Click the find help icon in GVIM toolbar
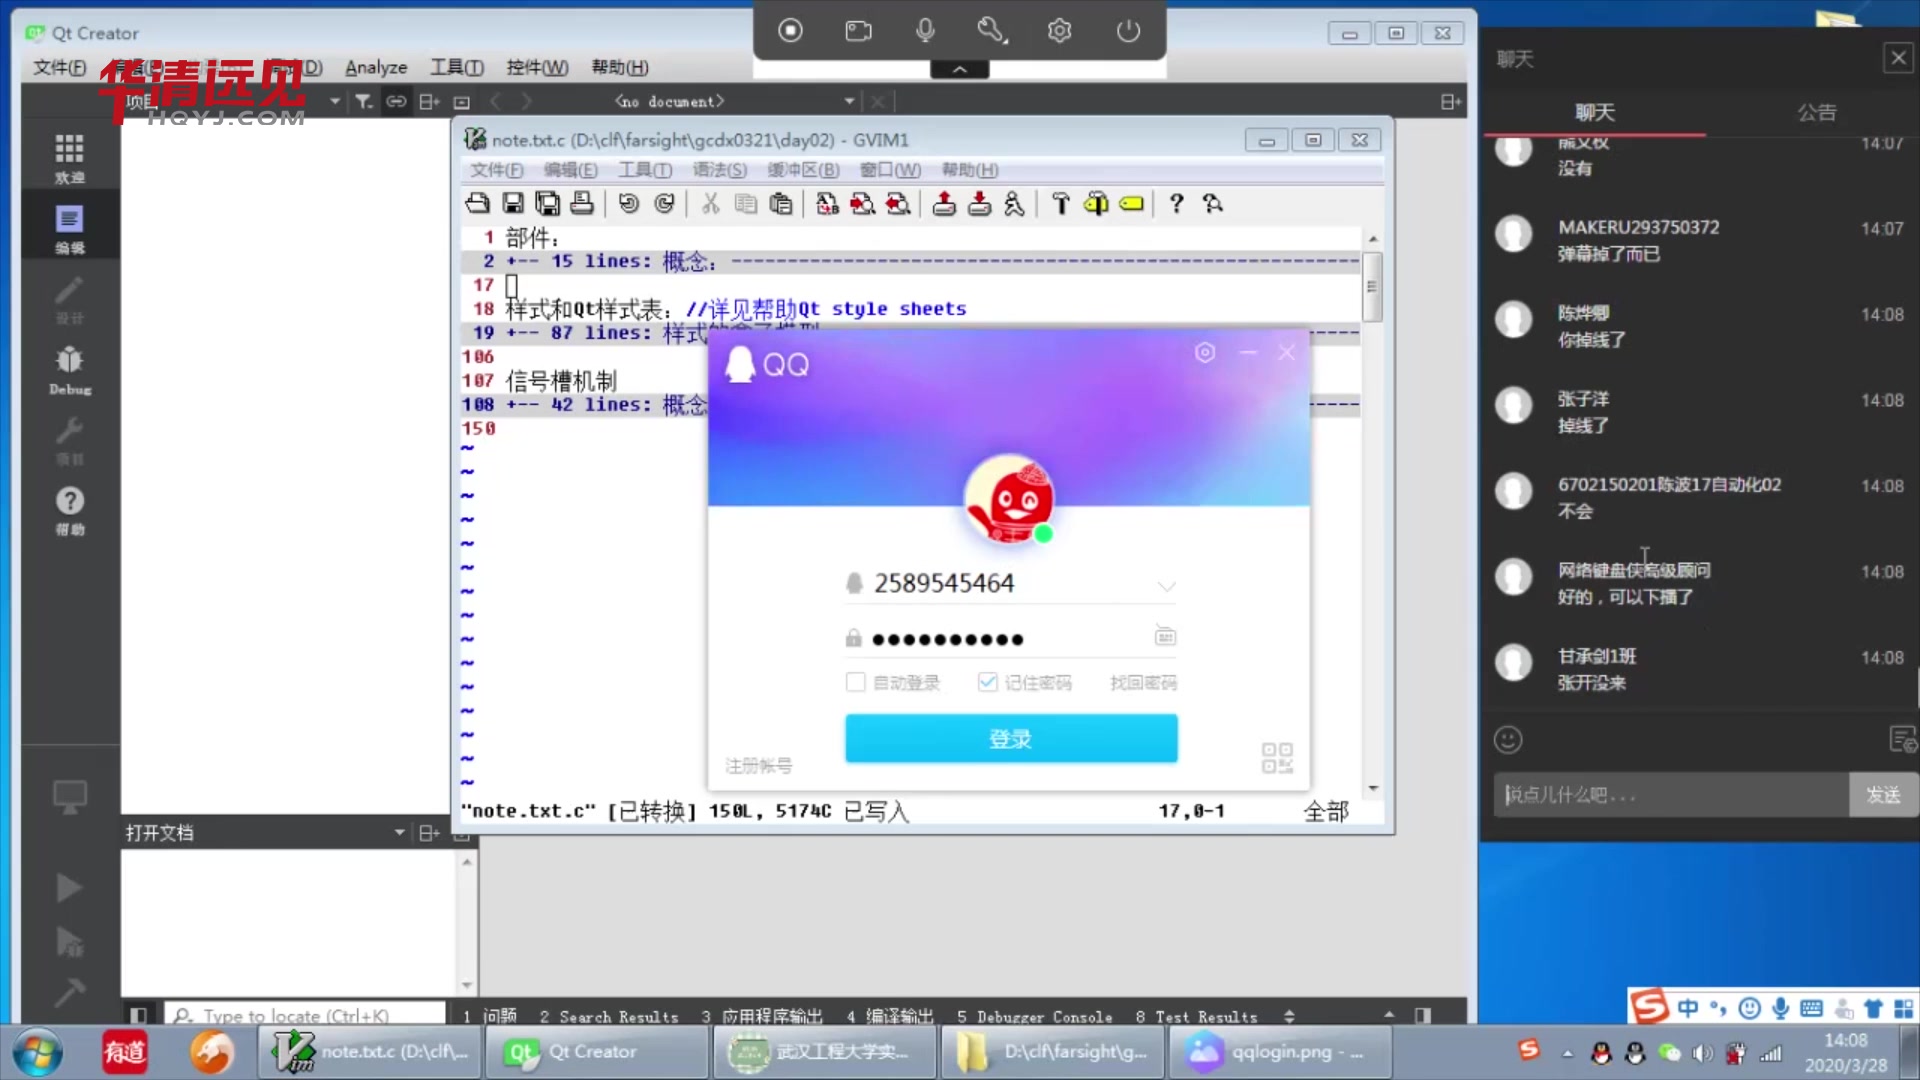Image resolution: width=1920 pixels, height=1080 pixels. (x=1213, y=204)
